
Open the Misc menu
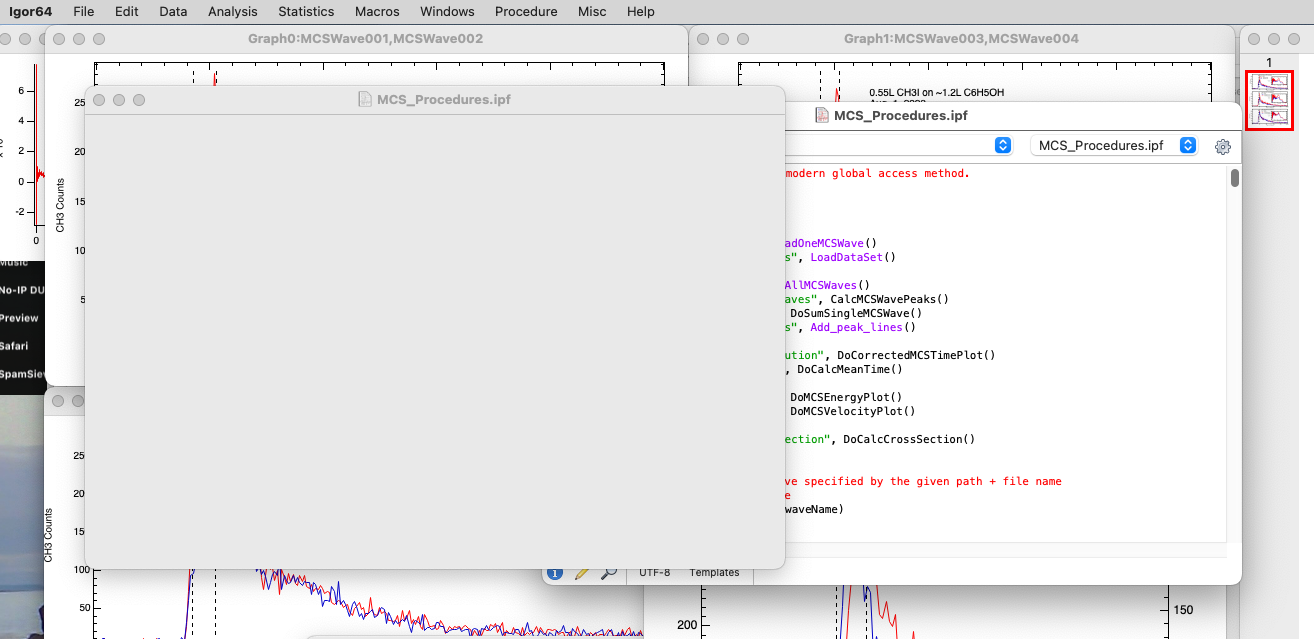(x=592, y=12)
